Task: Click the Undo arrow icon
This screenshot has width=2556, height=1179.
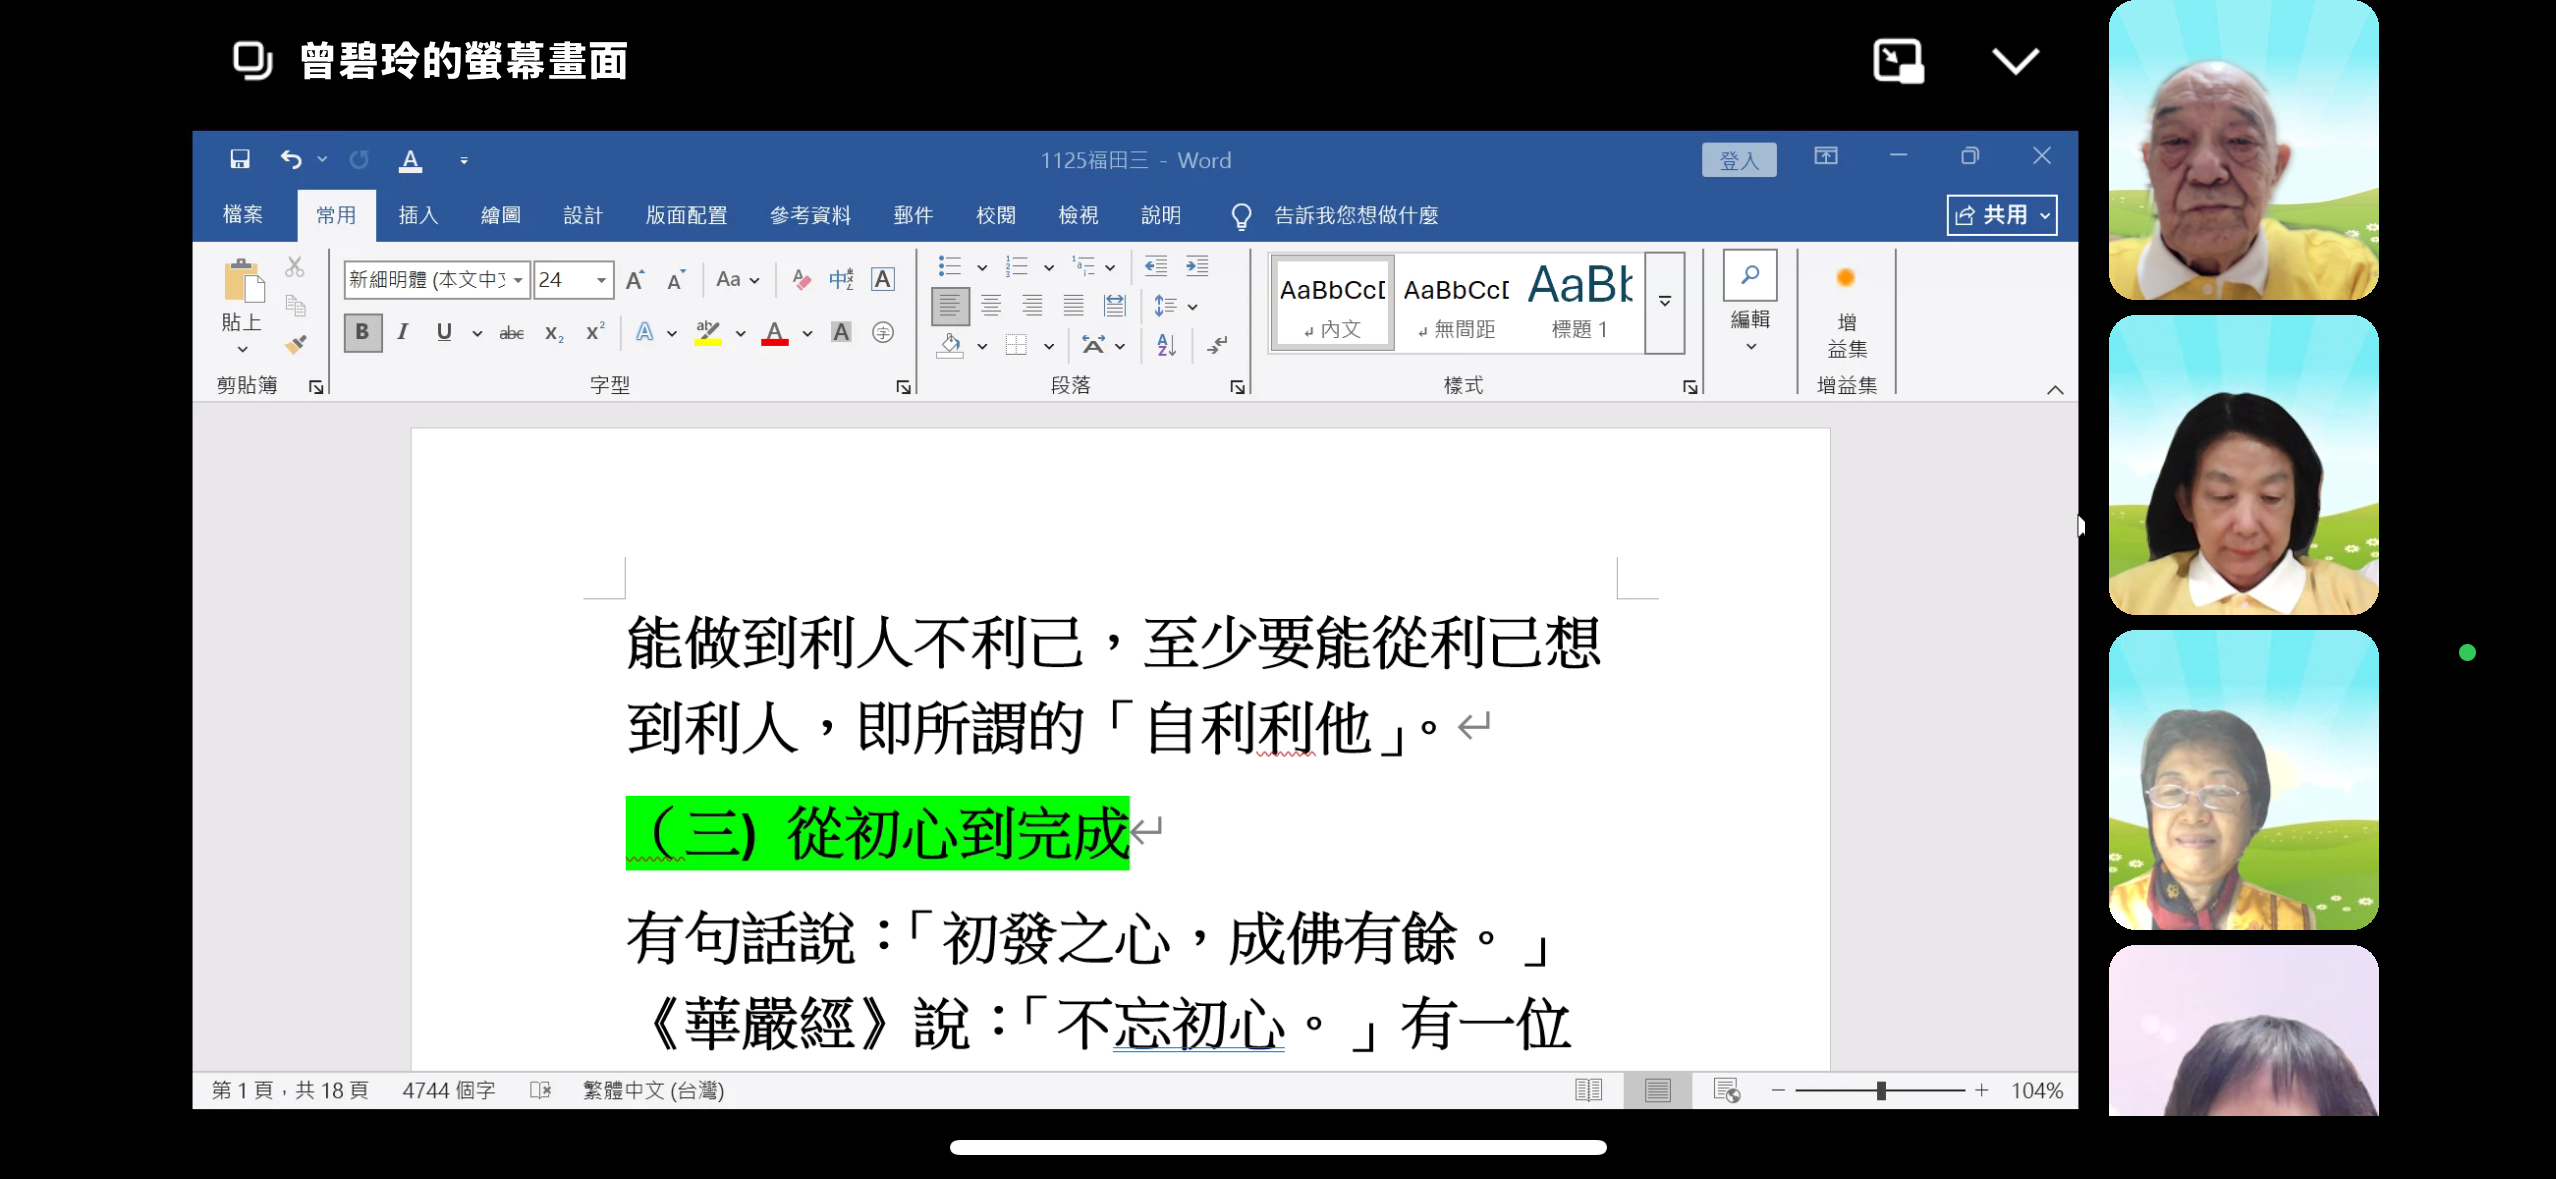Action: (x=291, y=159)
